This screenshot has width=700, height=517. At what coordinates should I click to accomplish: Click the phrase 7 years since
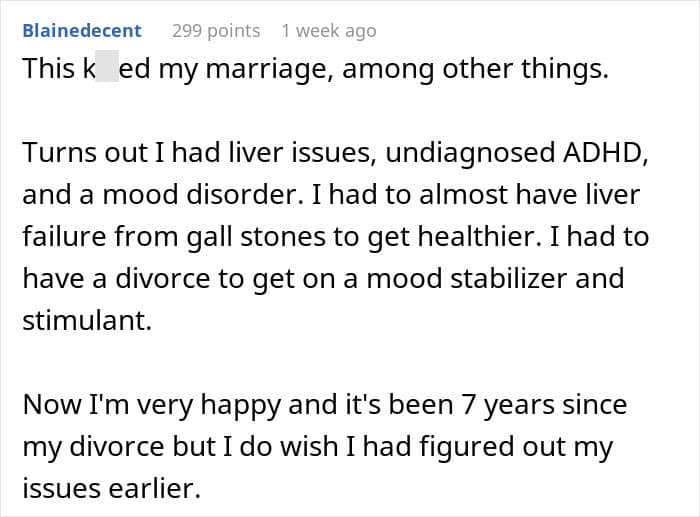pos(544,405)
